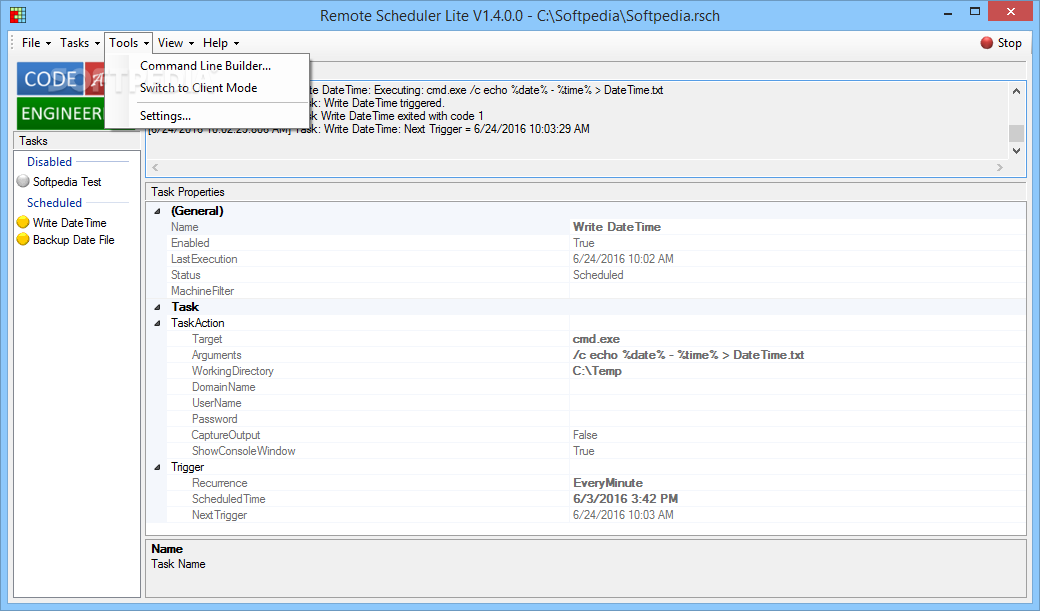
Task: Click the yellow status circle beside Write DateTime
Action: pyautogui.click(x=23, y=222)
